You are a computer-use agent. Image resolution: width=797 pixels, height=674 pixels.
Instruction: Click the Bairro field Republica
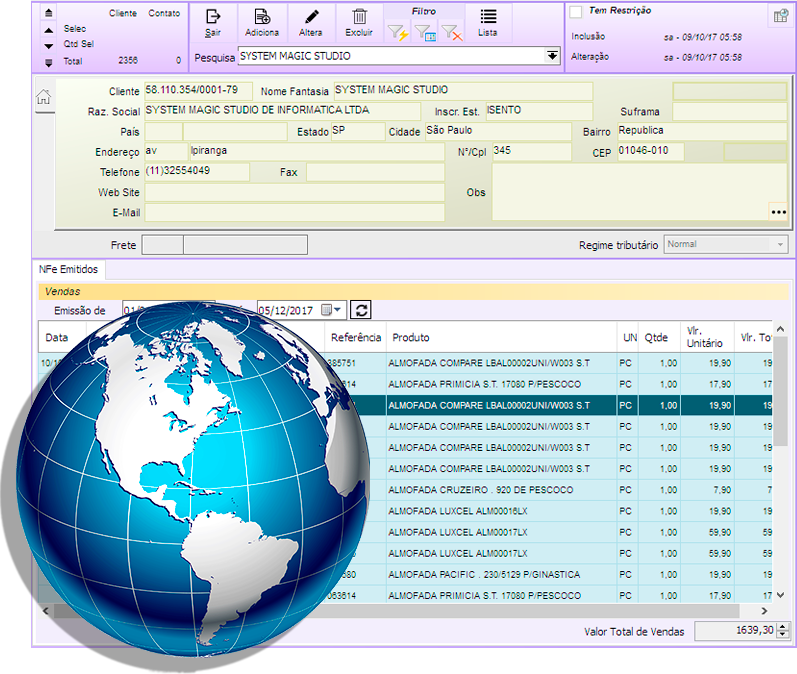point(702,131)
